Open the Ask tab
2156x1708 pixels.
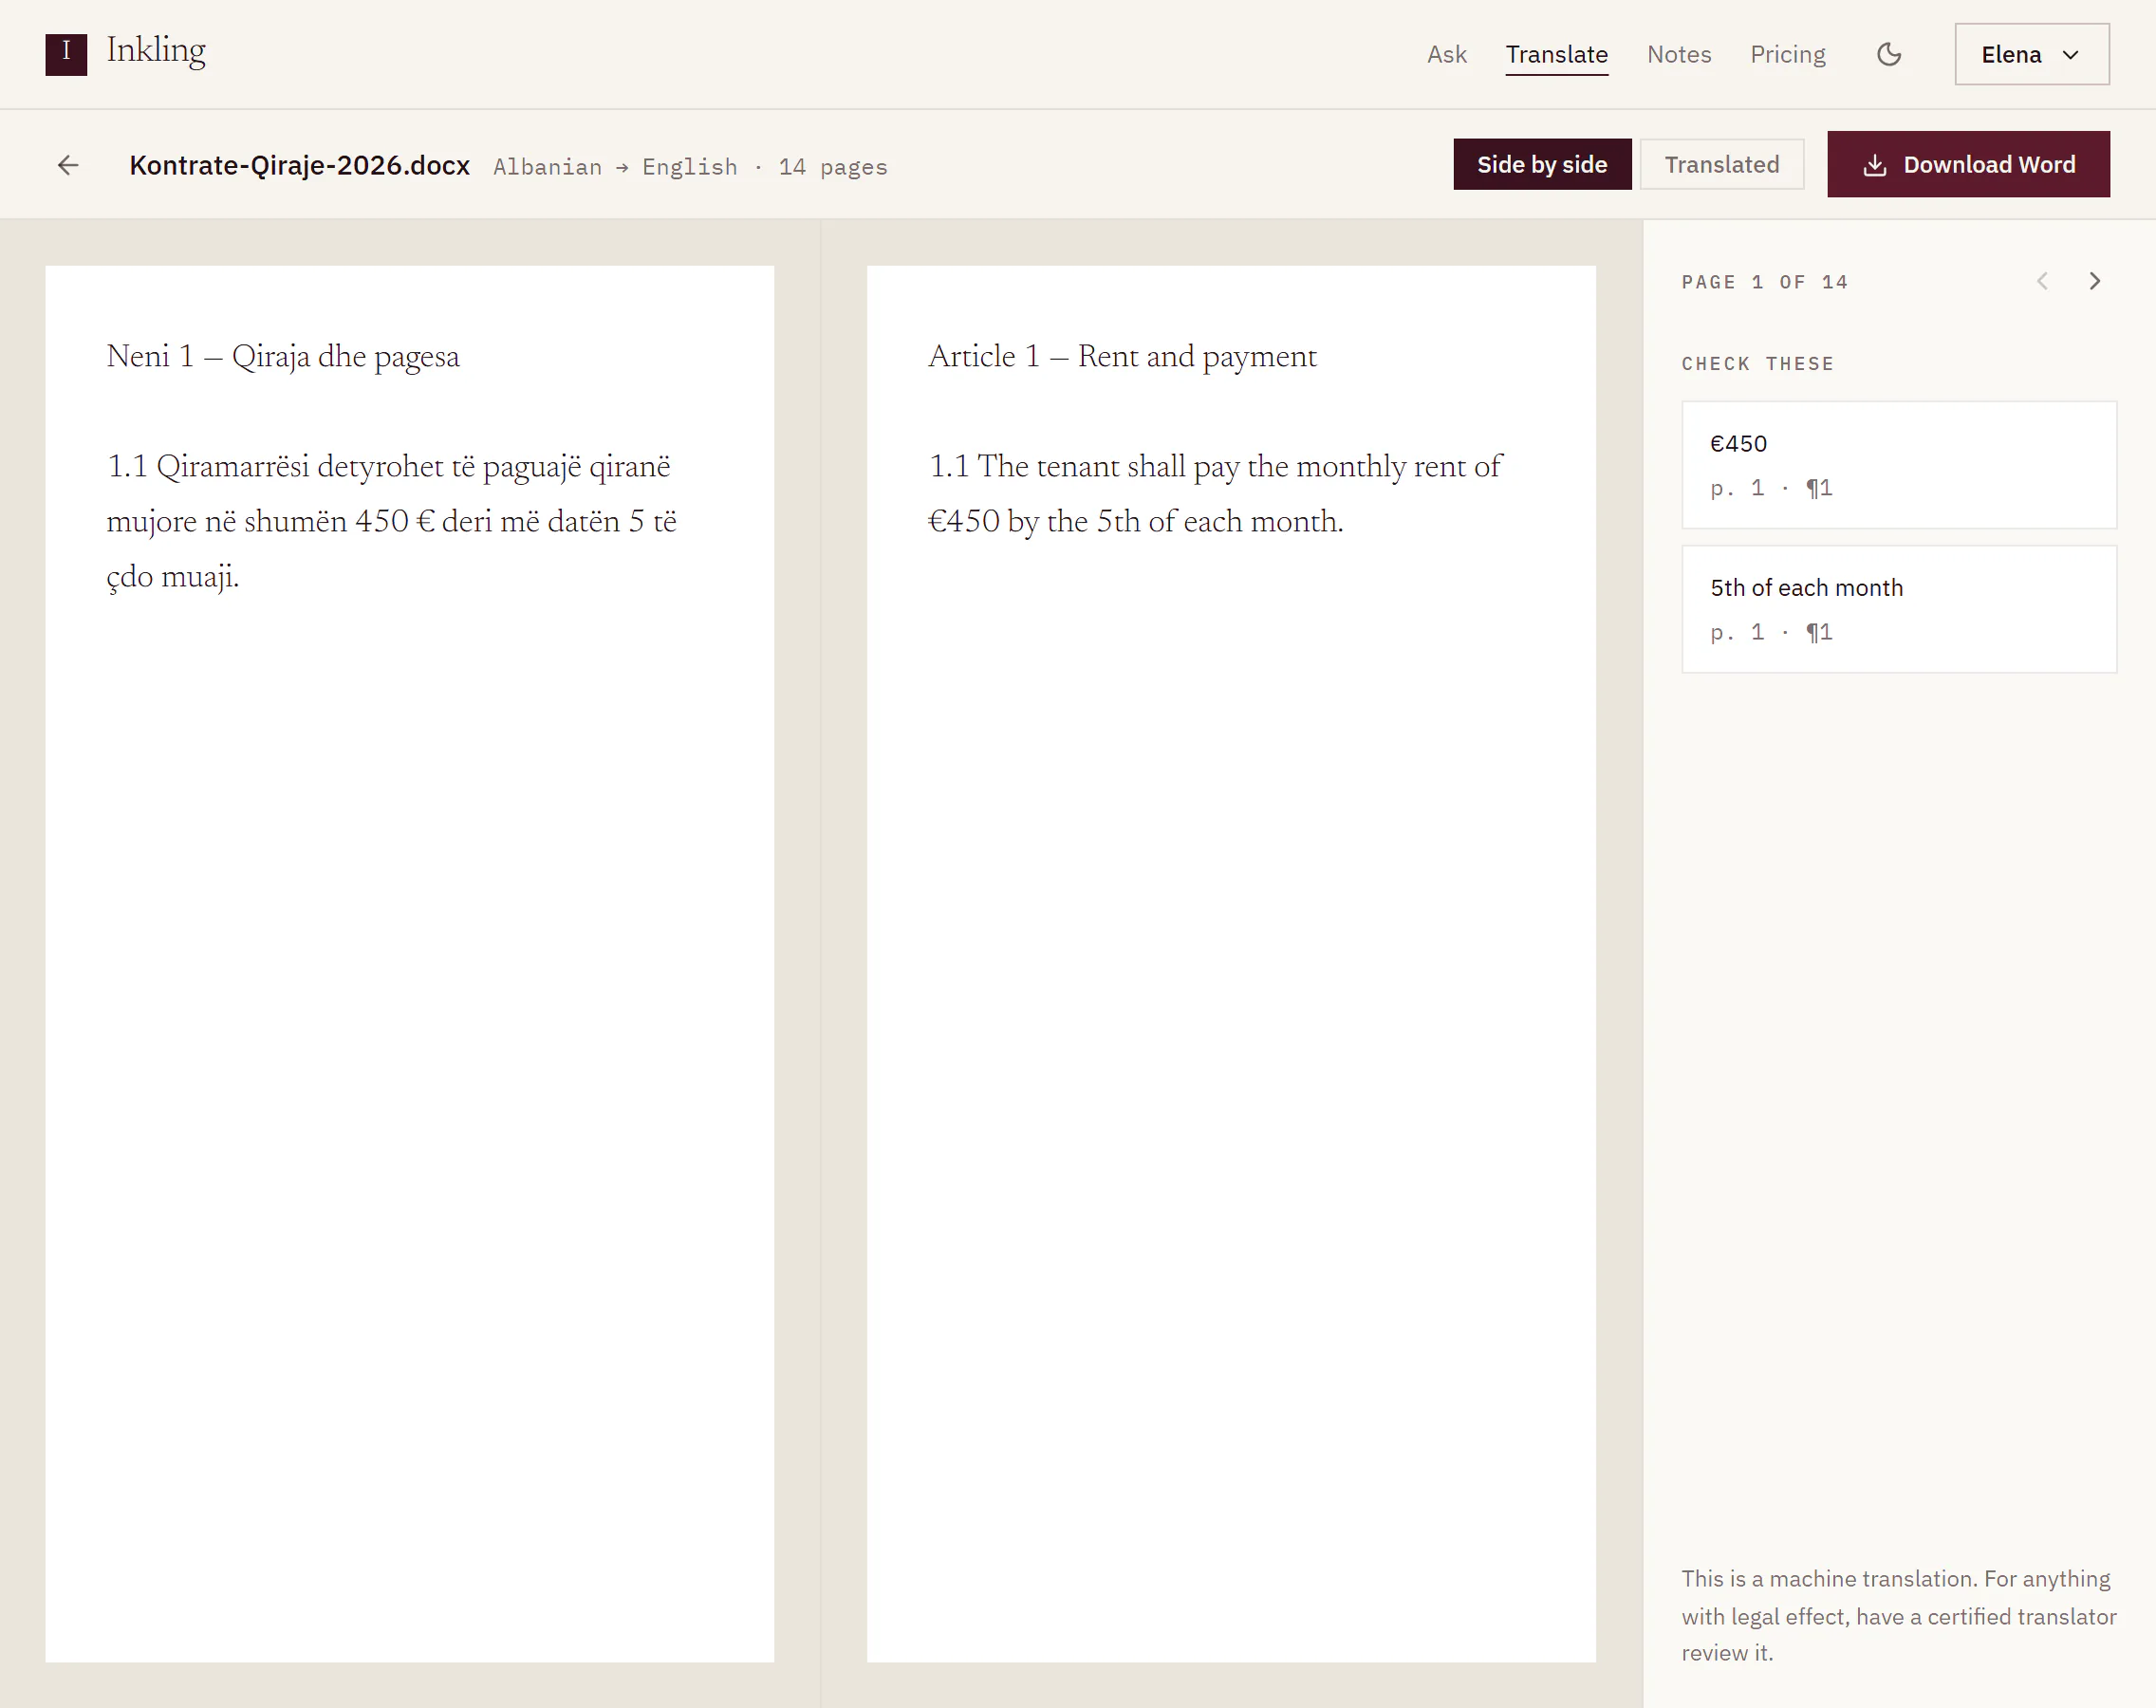pyautogui.click(x=1446, y=54)
